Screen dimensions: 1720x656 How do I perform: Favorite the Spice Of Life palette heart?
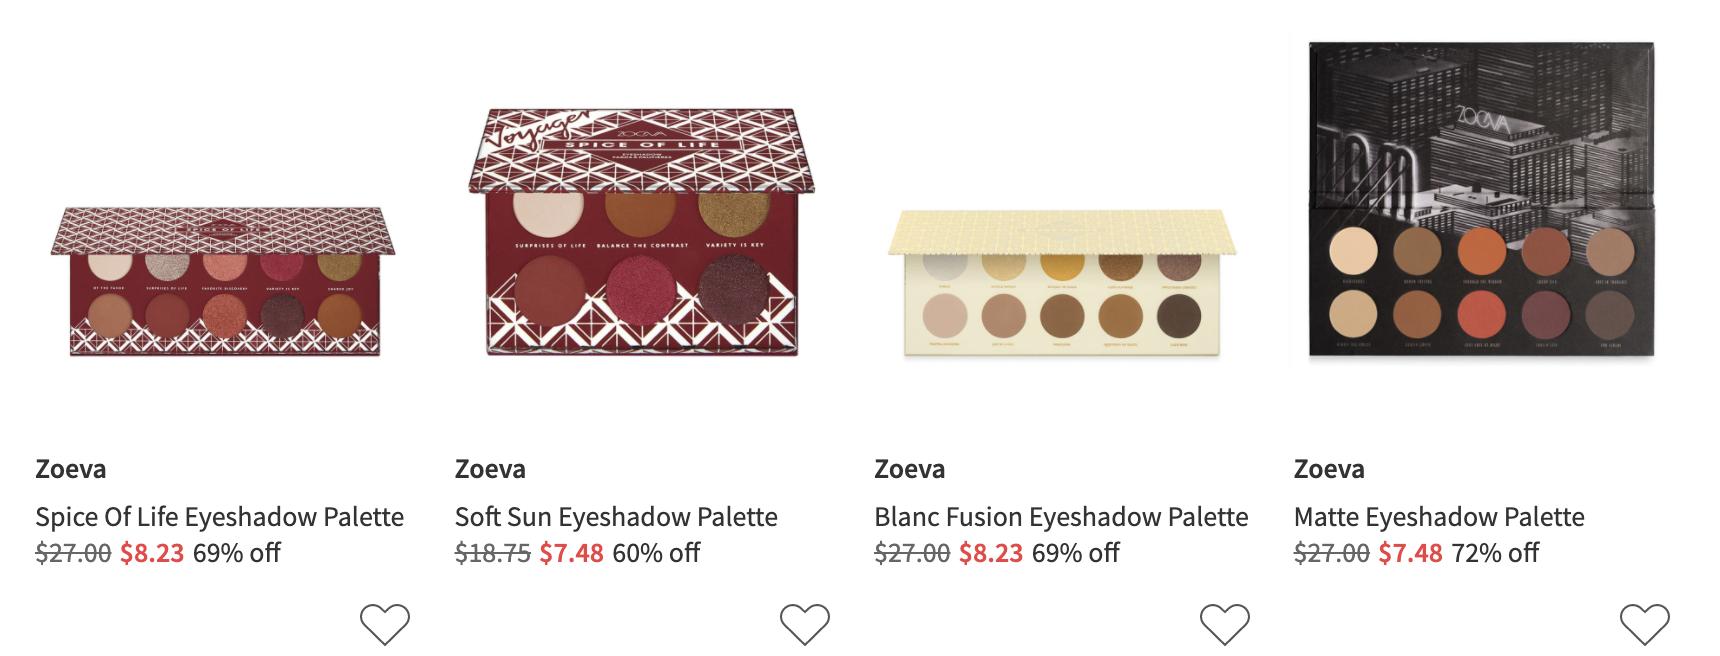385,624
